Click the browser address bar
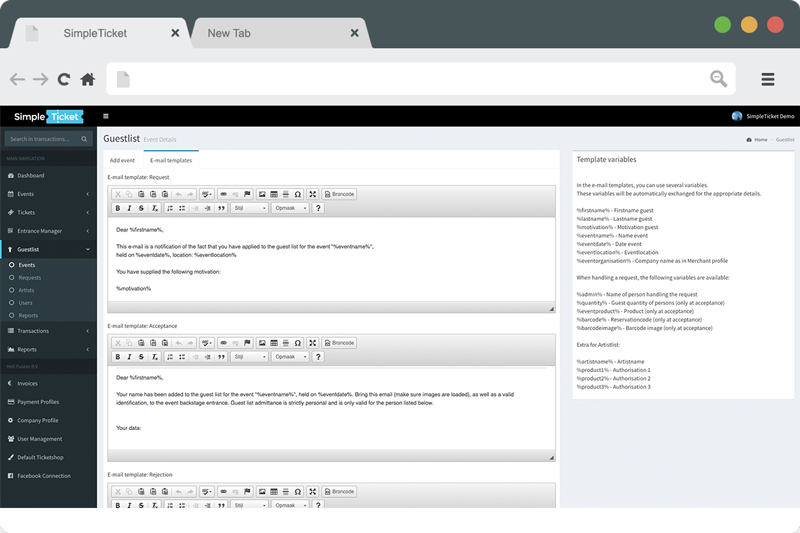 pos(421,79)
